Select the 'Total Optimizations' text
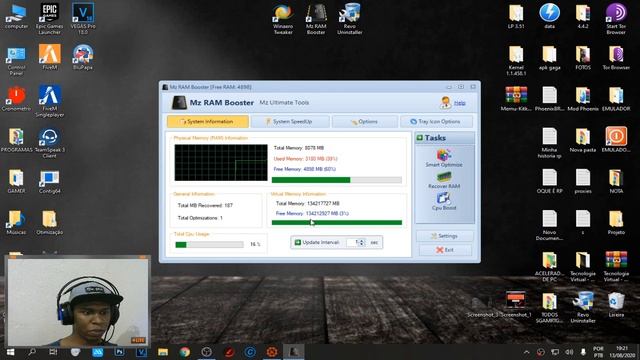 pyautogui.click(x=200, y=218)
